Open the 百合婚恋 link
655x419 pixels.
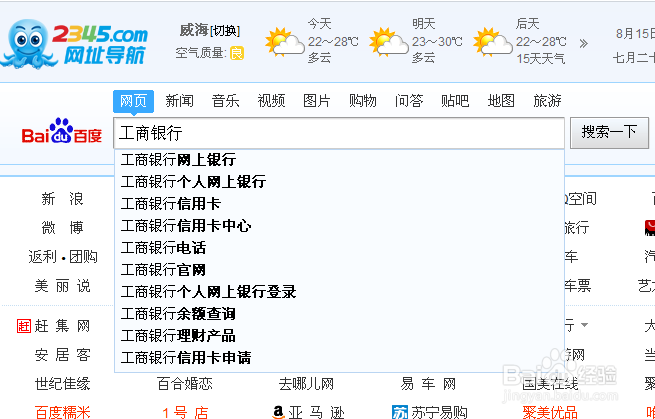pyautogui.click(x=185, y=384)
